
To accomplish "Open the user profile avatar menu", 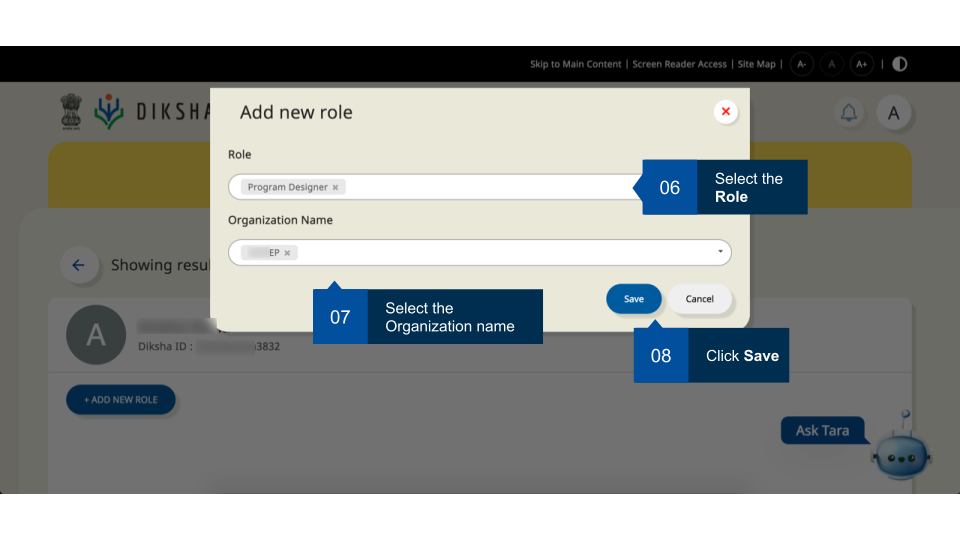I will click(894, 113).
